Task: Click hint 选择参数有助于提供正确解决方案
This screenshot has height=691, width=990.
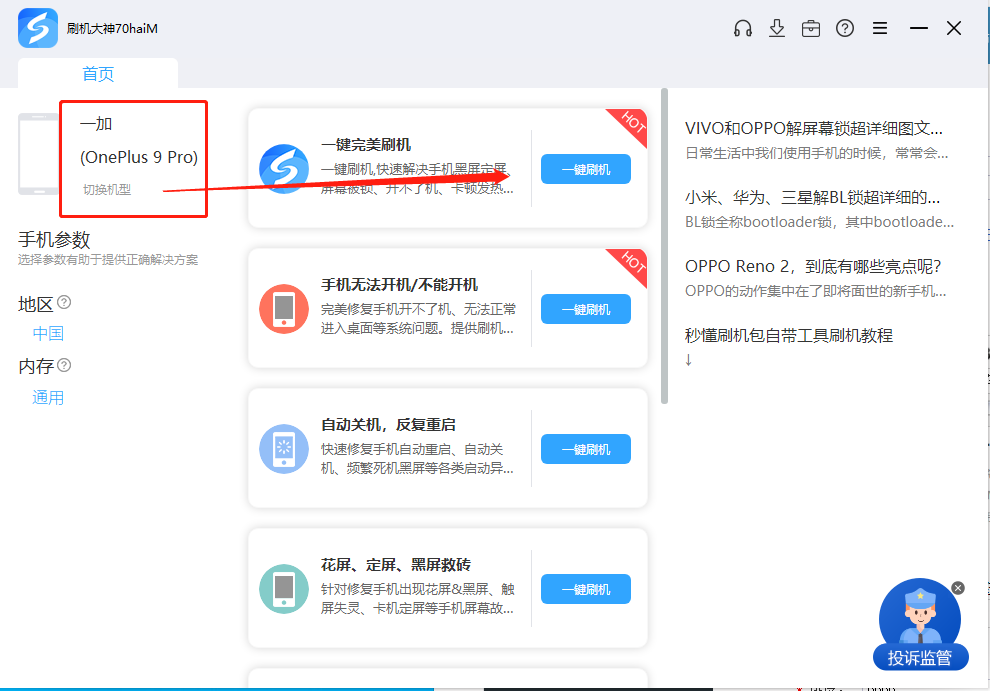Action: tap(108, 260)
